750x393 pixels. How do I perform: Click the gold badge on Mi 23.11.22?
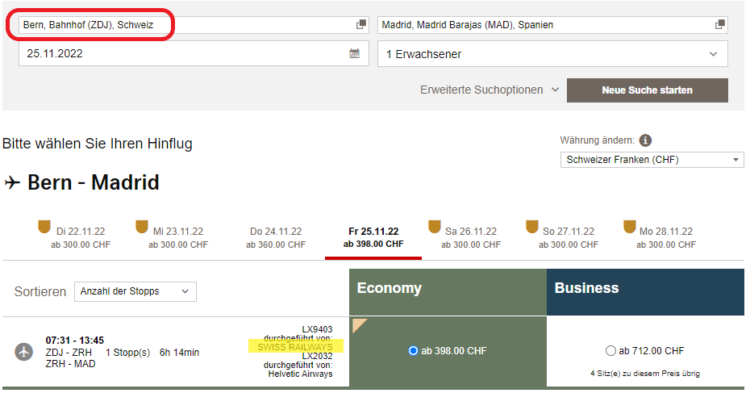(x=142, y=227)
